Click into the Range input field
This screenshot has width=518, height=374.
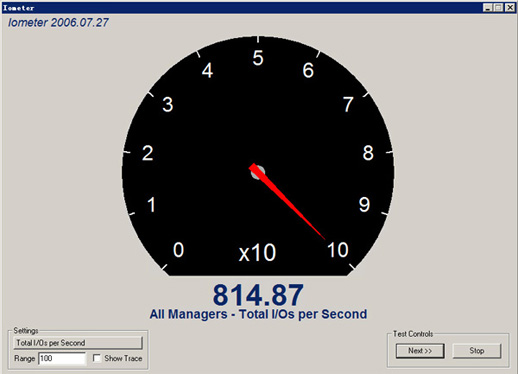tap(62, 359)
